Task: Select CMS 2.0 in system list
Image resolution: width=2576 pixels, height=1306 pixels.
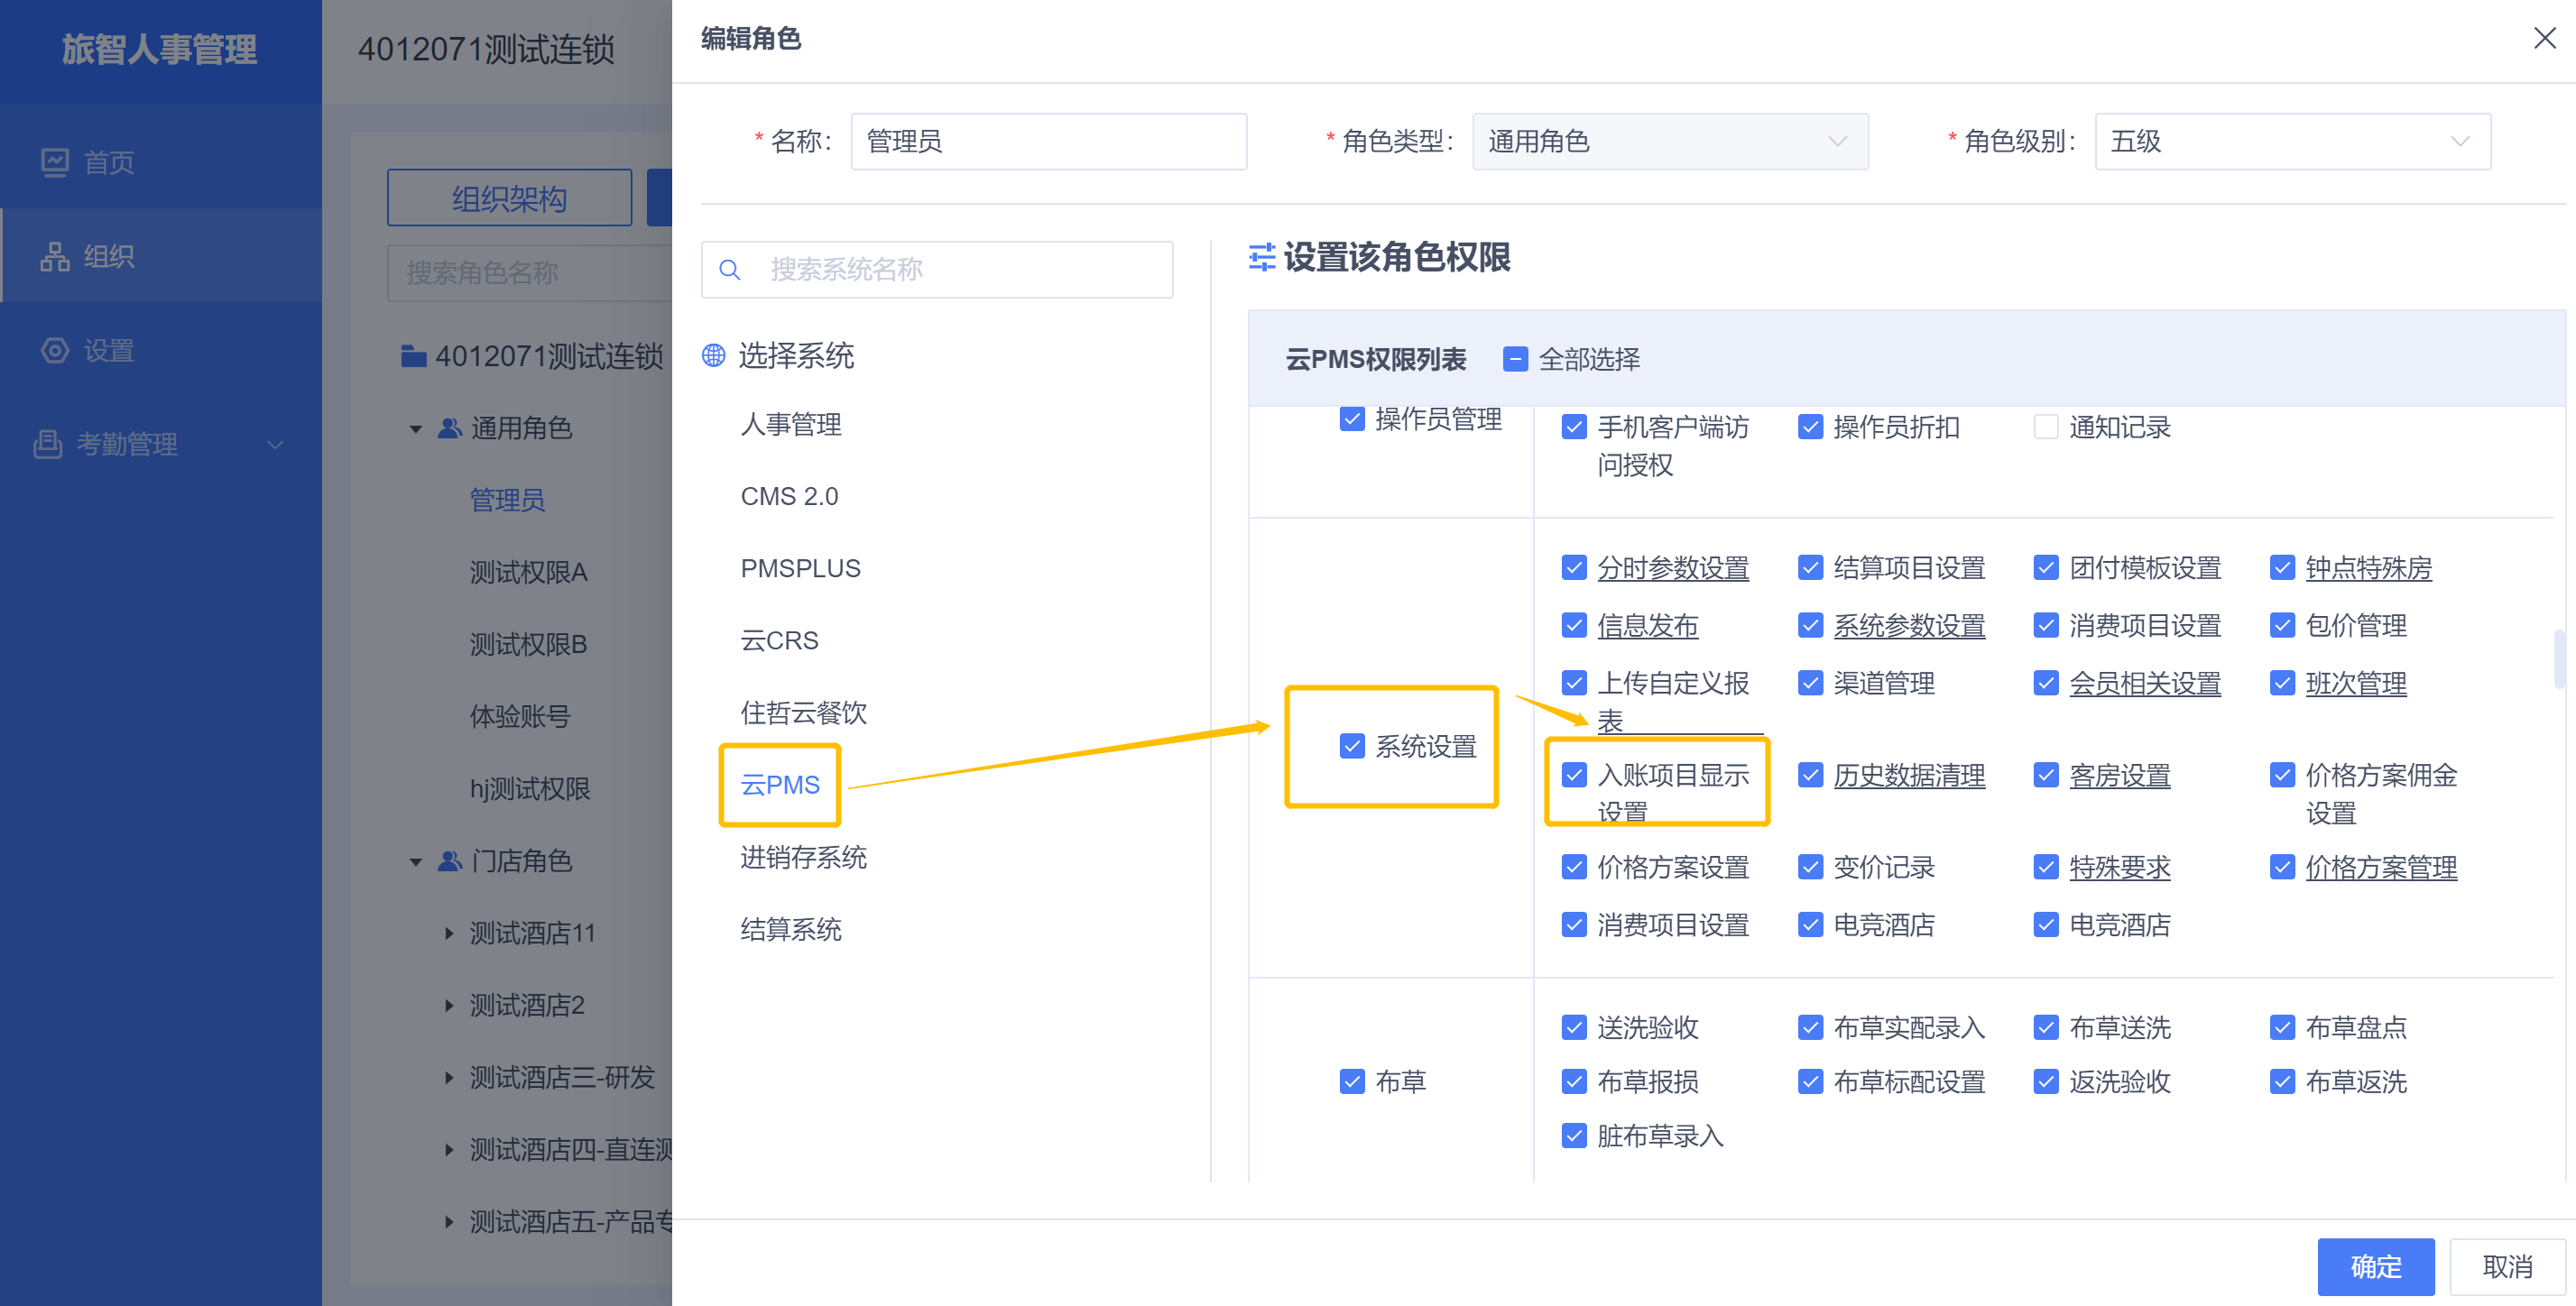Action: 789,496
